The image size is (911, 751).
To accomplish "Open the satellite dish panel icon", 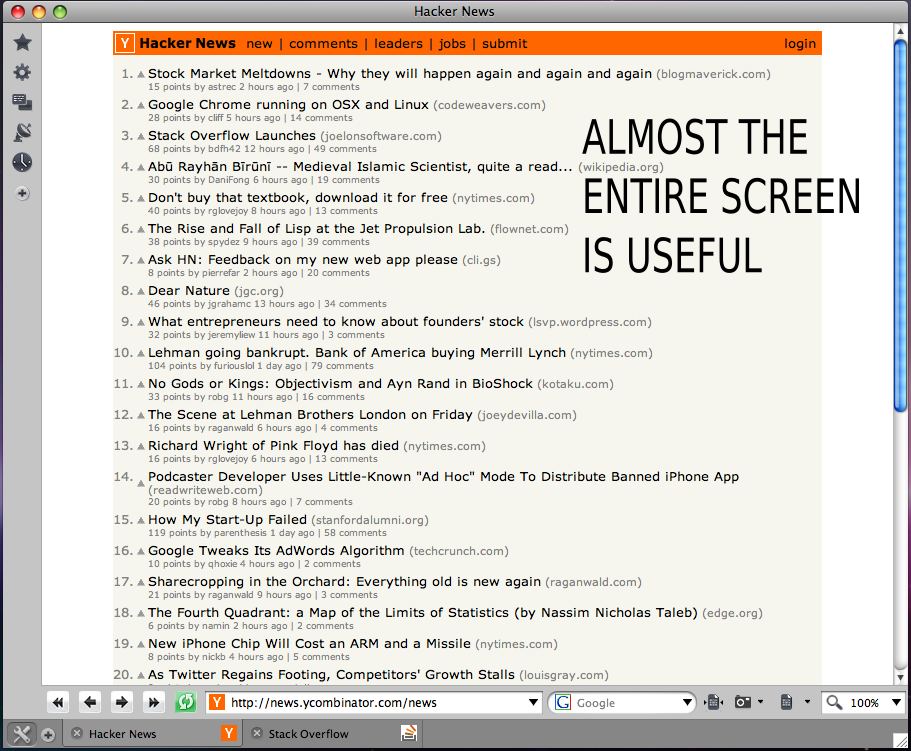I will (x=23, y=132).
